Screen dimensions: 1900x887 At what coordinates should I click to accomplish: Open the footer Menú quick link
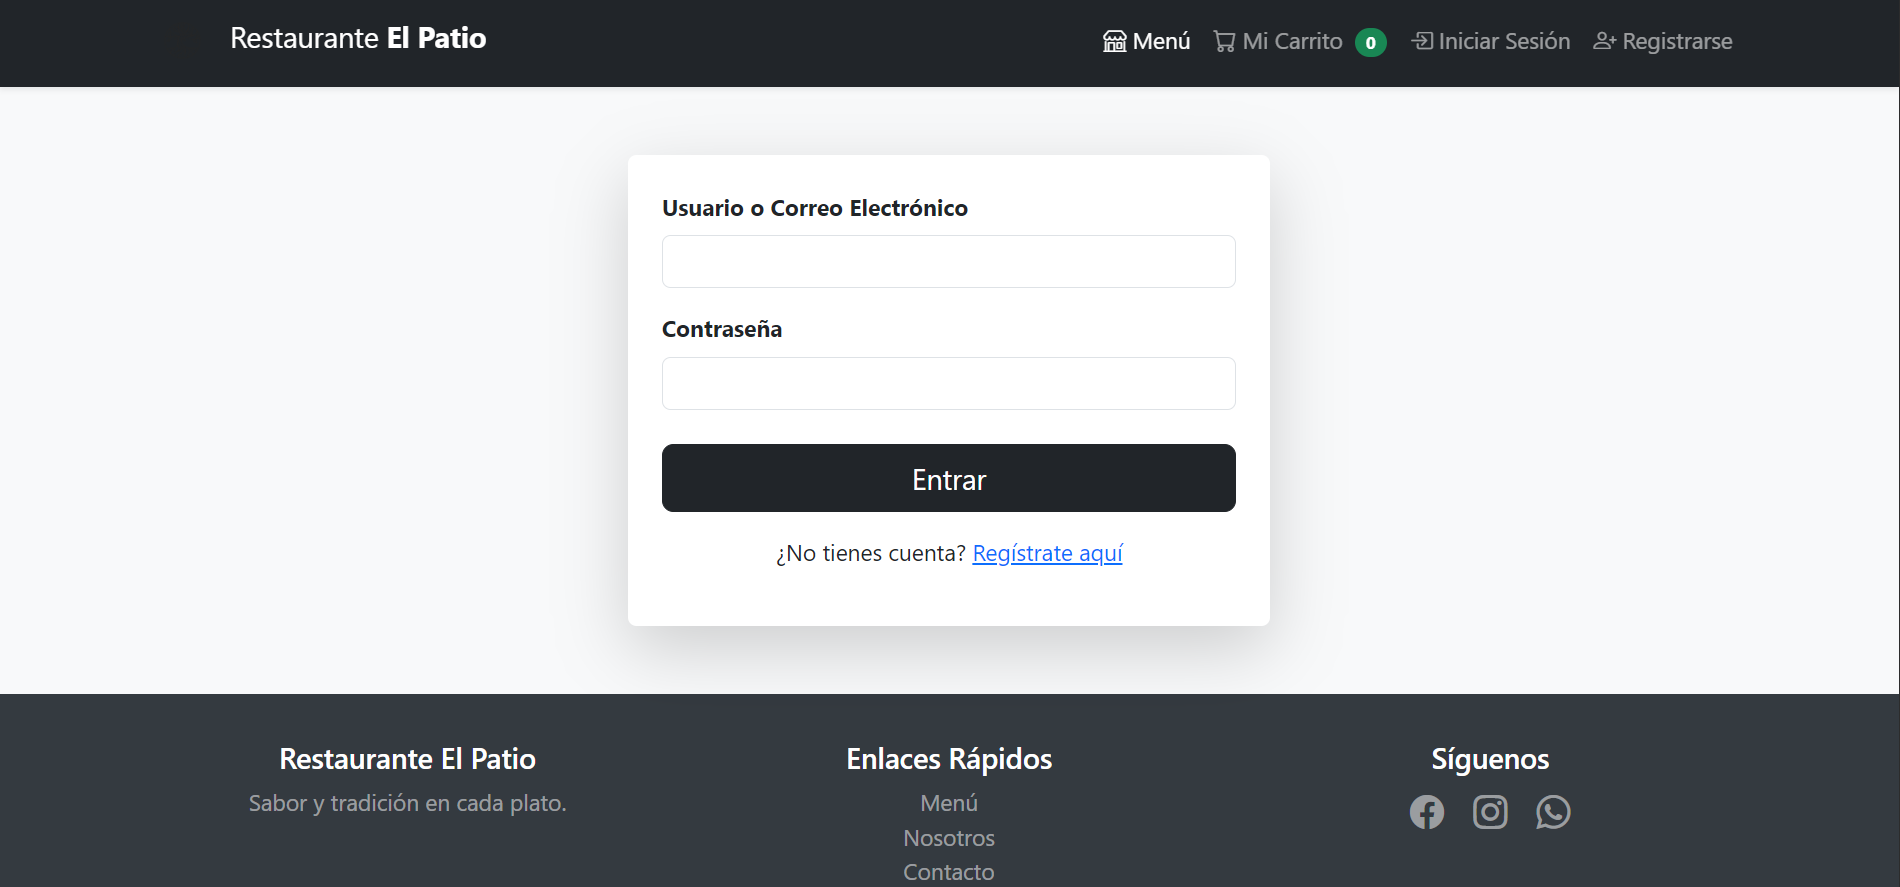tap(949, 803)
